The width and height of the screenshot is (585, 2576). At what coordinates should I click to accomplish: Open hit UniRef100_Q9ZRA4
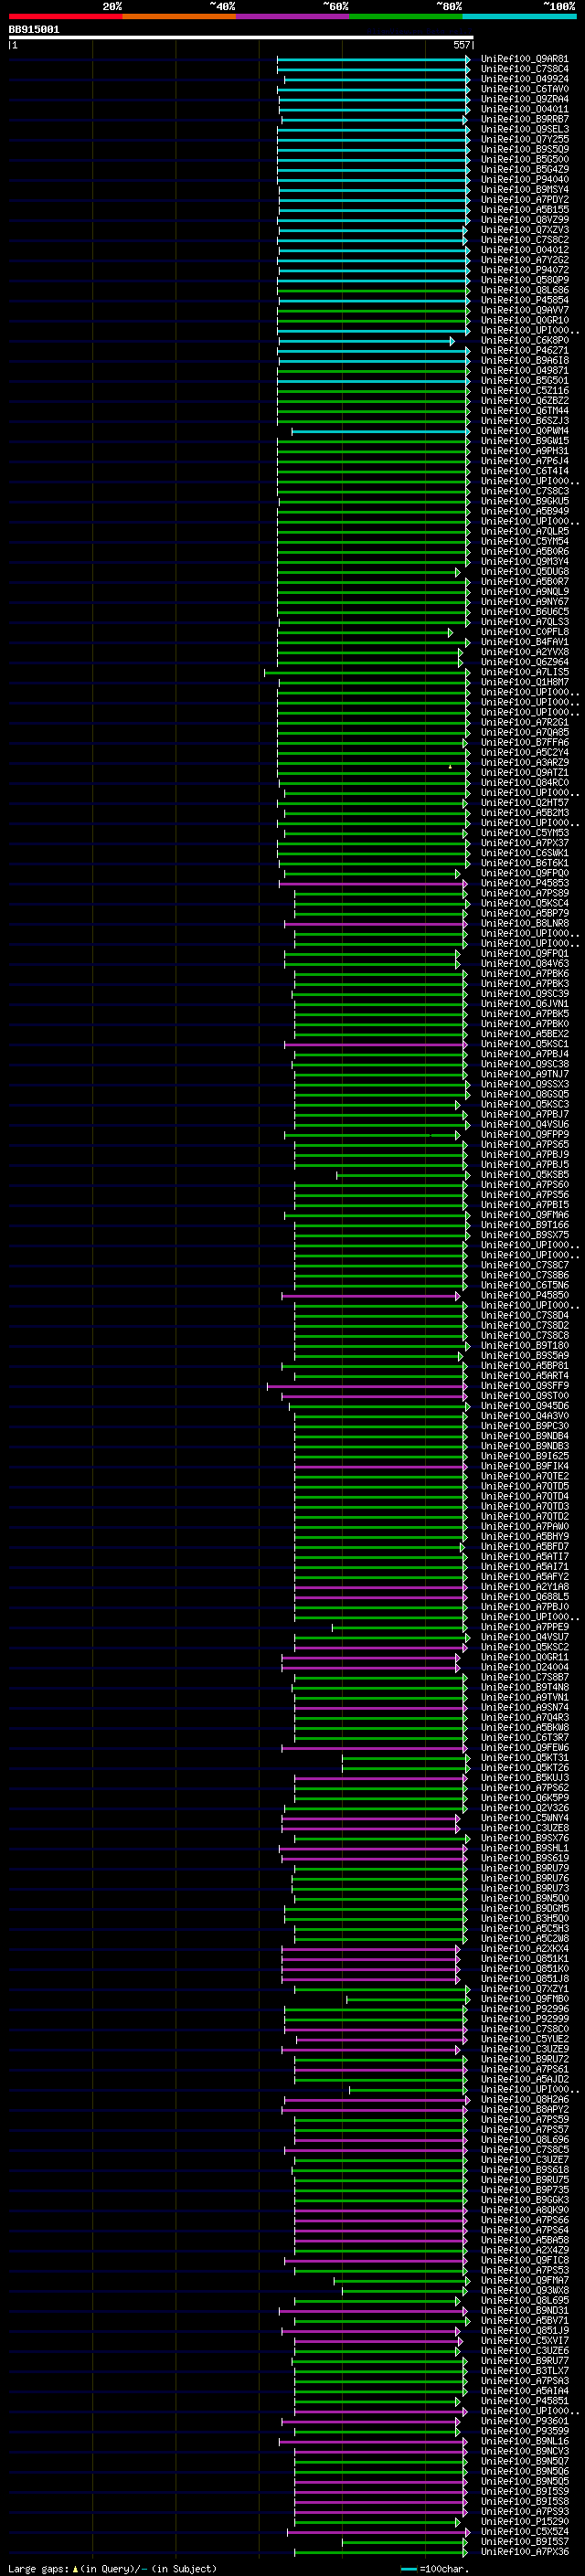pos(525,99)
